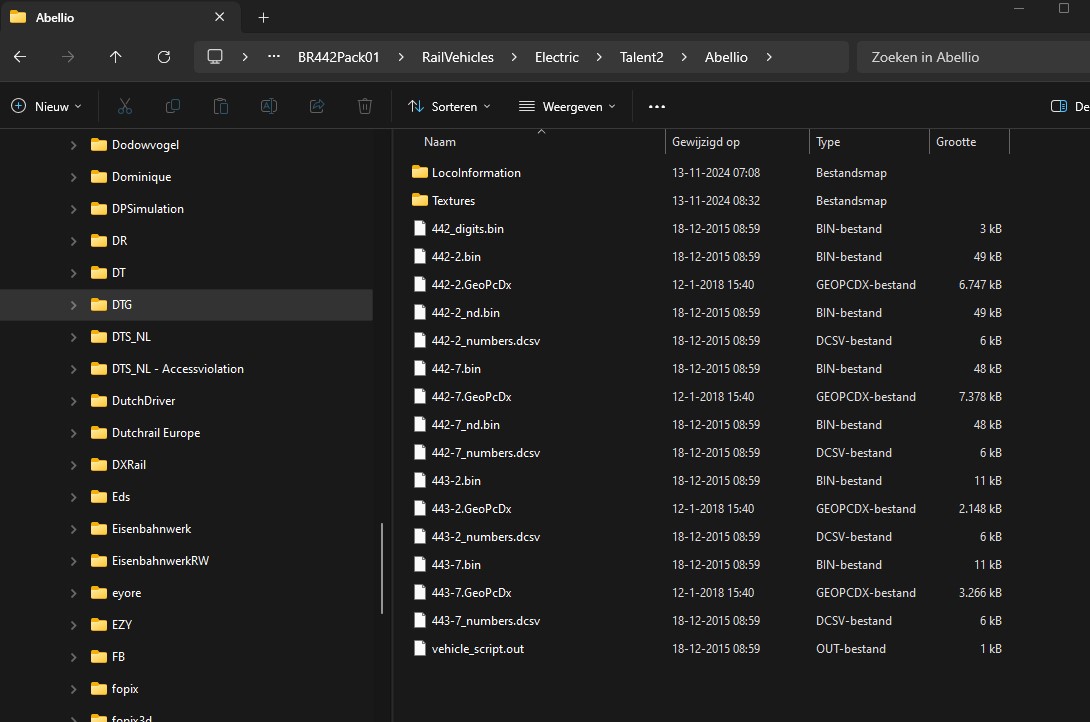The height and width of the screenshot is (722, 1090).
Task: Select the 442_digits.bin file icon
Action: pos(419,229)
